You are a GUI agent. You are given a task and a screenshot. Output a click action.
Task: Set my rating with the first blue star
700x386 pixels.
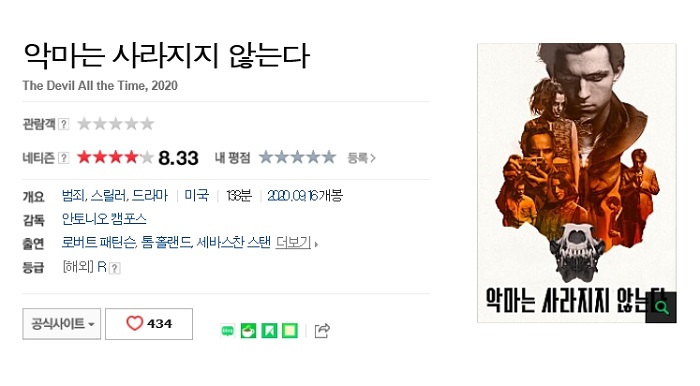coord(266,157)
